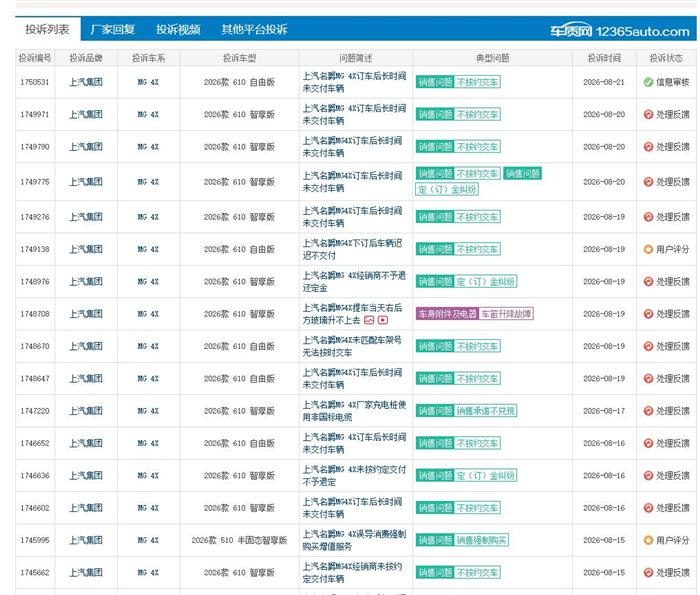Open complaint 1747220 description about 充电桩
Viewport: 700px width, 595px height.
[354, 411]
